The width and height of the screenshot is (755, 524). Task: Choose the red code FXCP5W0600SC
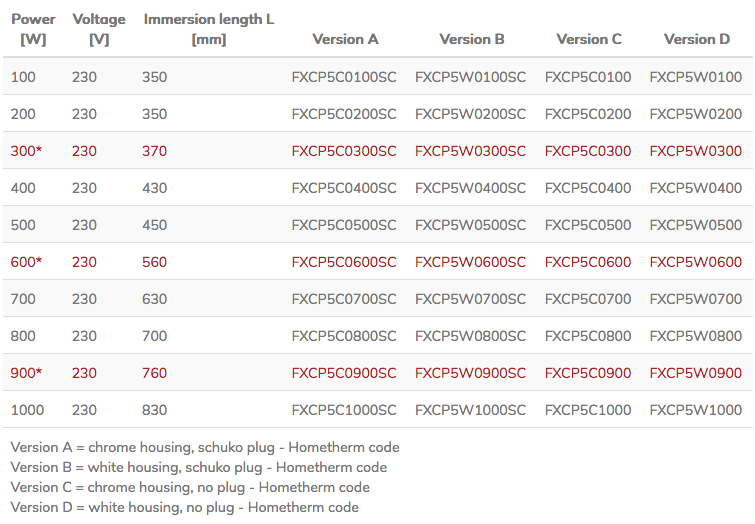(470, 262)
